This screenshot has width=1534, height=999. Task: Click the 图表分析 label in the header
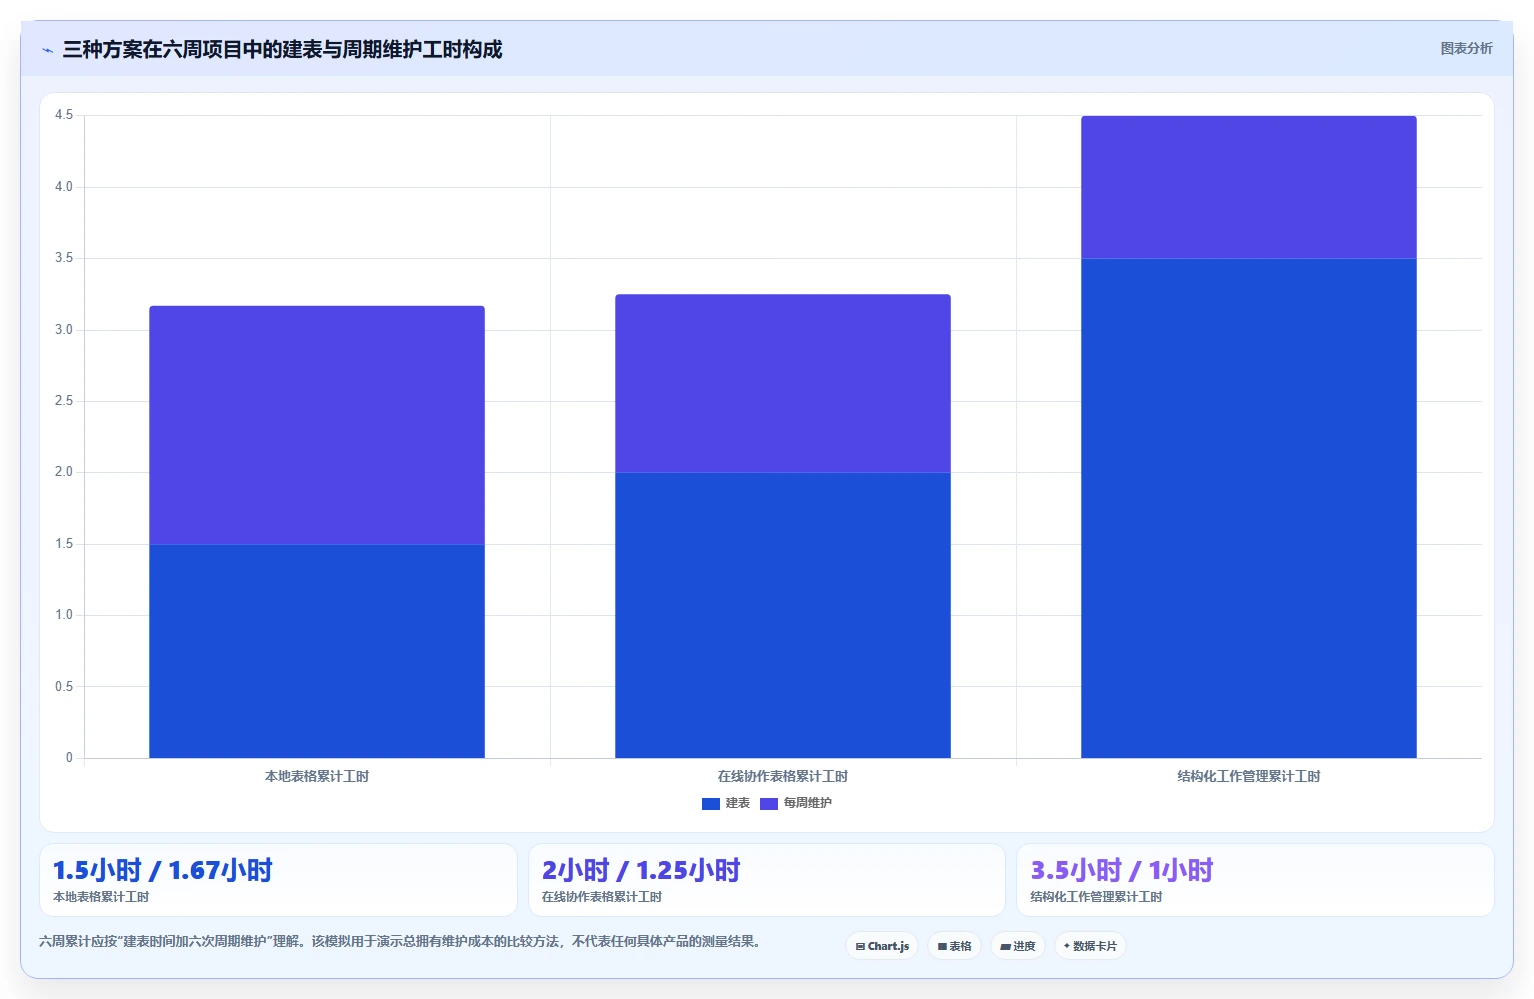coord(1466,49)
